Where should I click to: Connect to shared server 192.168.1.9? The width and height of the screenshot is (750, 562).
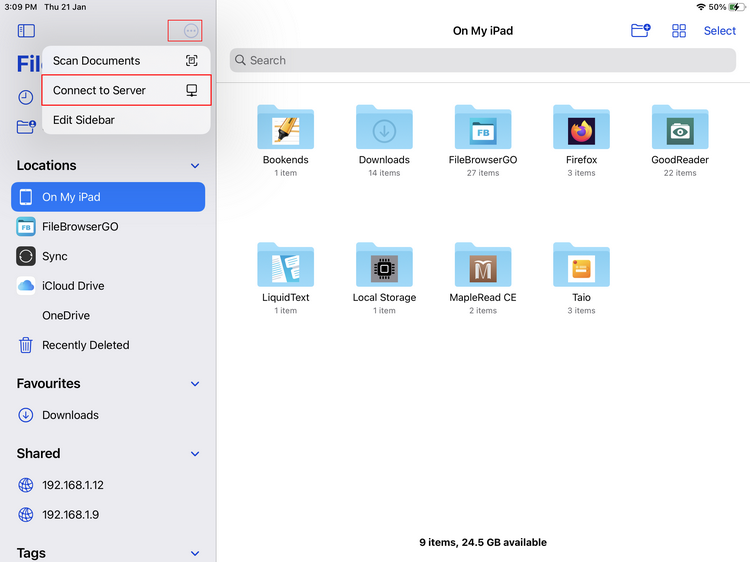(108, 515)
